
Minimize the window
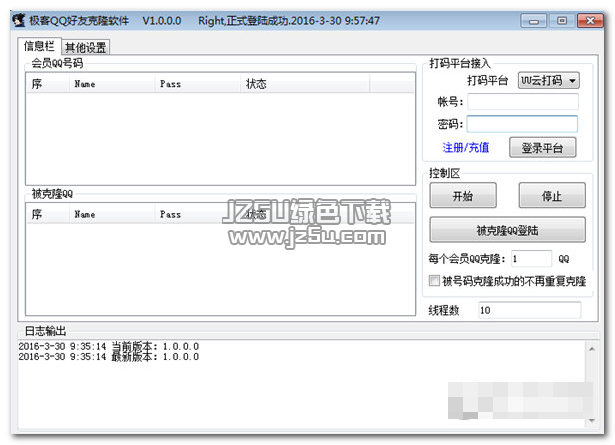533,20
